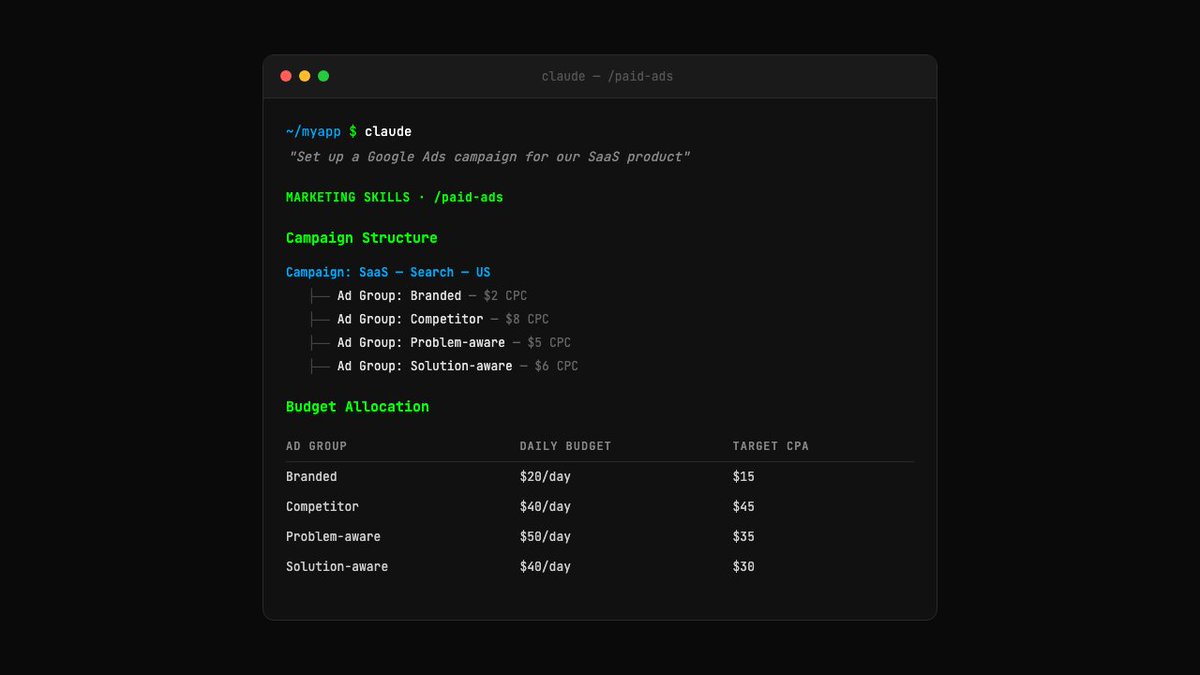Select the 'Ad Group: Problem-aware' tree row

point(440,342)
